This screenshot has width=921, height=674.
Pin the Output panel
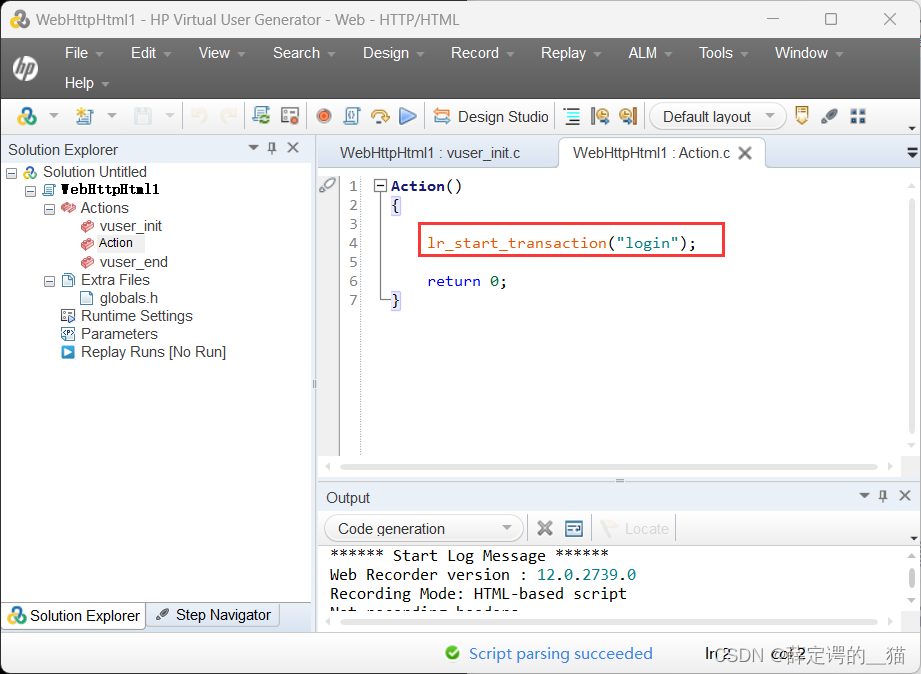click(x=883, y=496)
